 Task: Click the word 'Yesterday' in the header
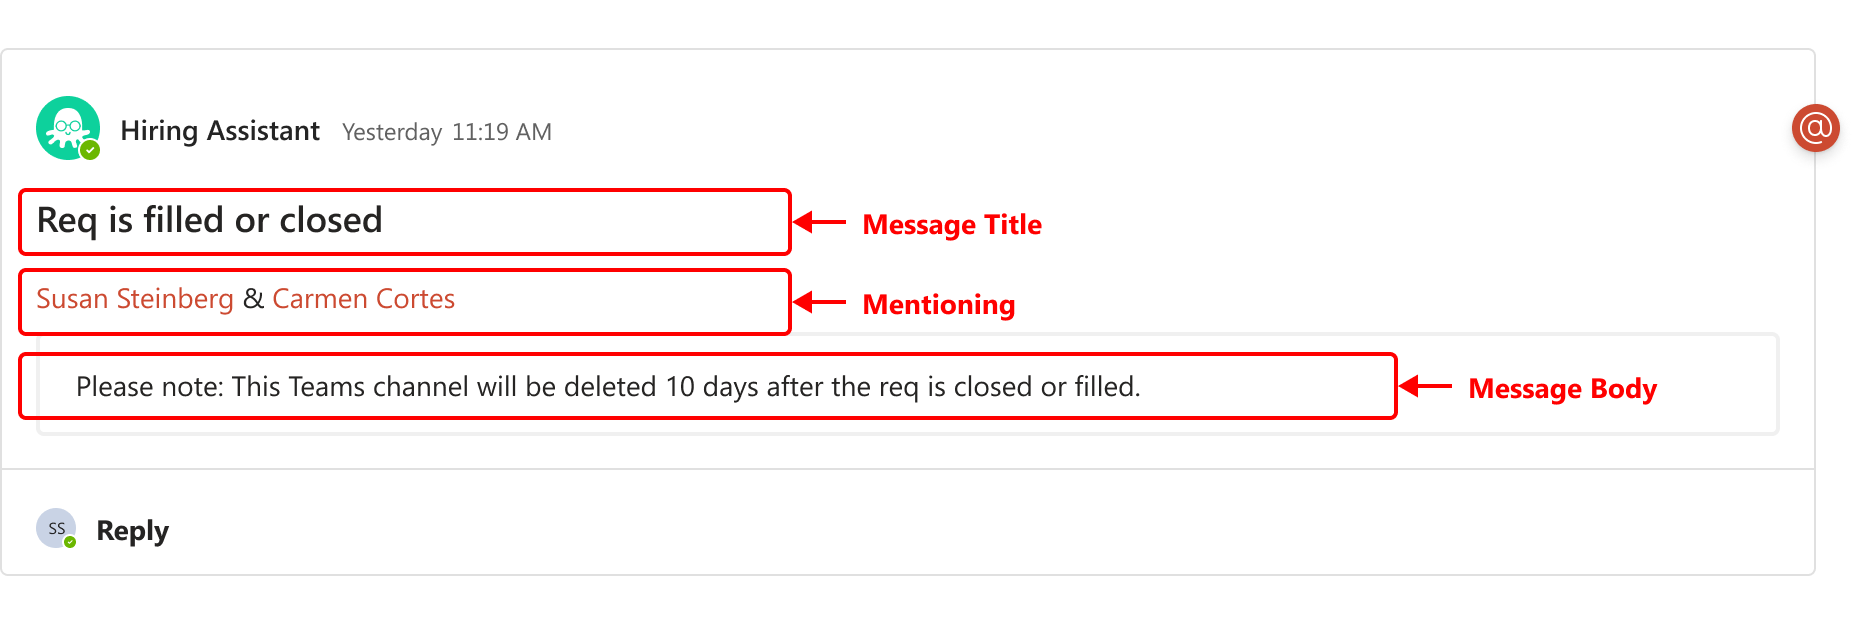tap(392, 132)
